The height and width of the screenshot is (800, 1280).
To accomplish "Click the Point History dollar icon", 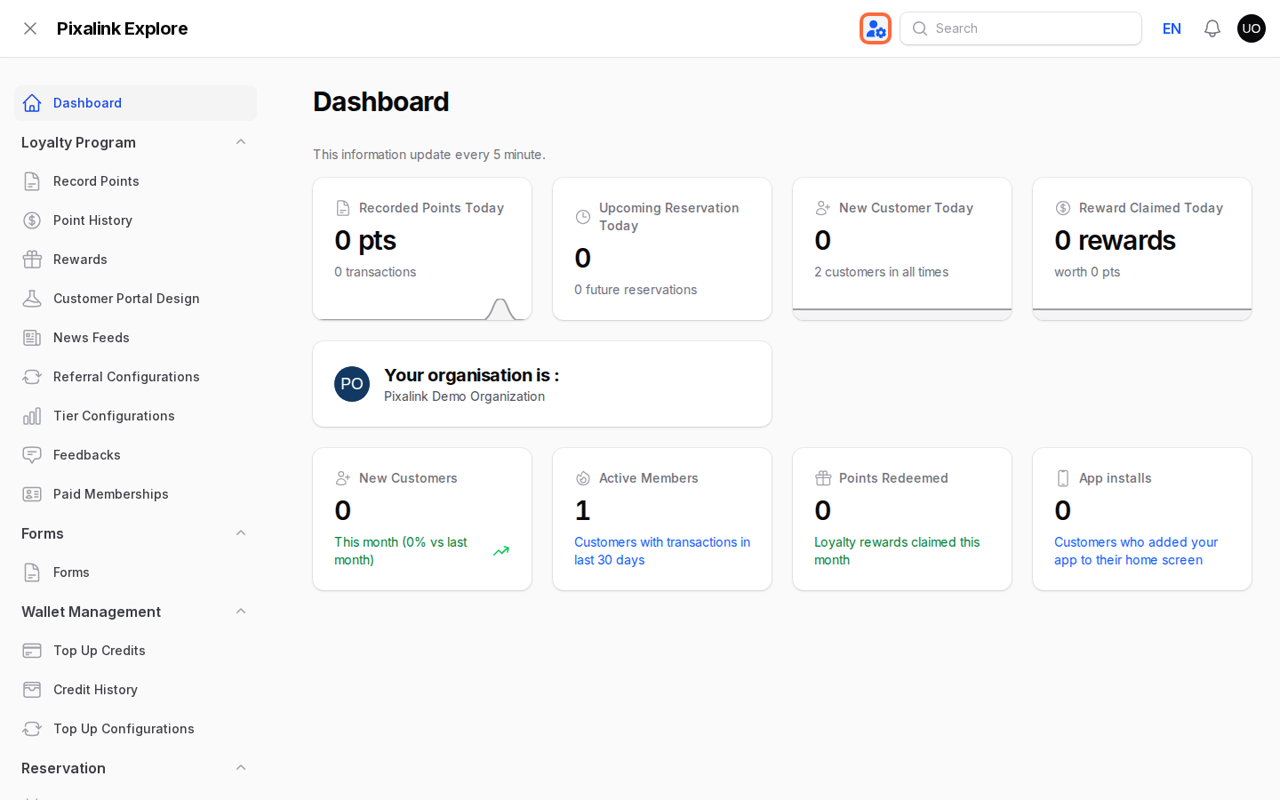I will [32, 220].
